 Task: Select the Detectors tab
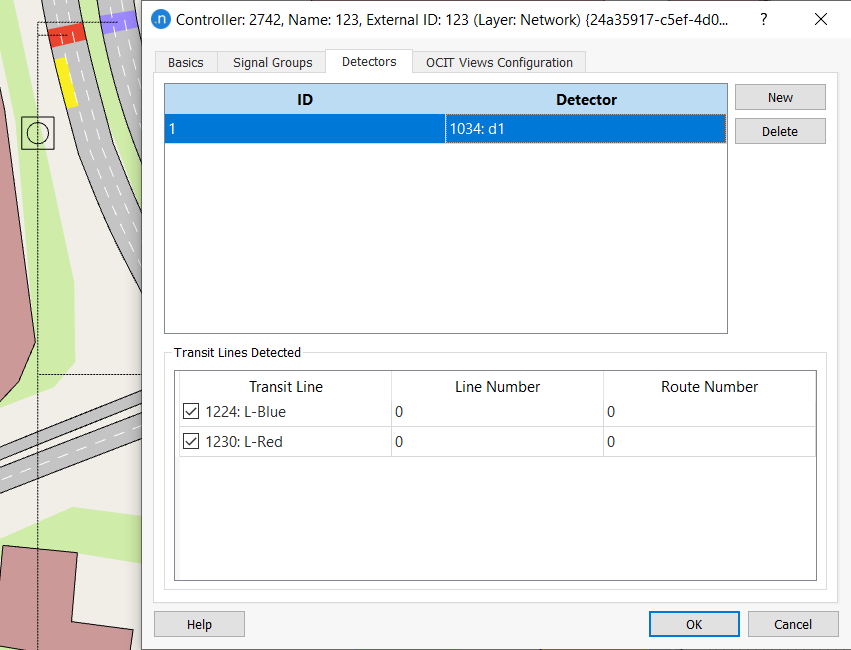[368, 61]
